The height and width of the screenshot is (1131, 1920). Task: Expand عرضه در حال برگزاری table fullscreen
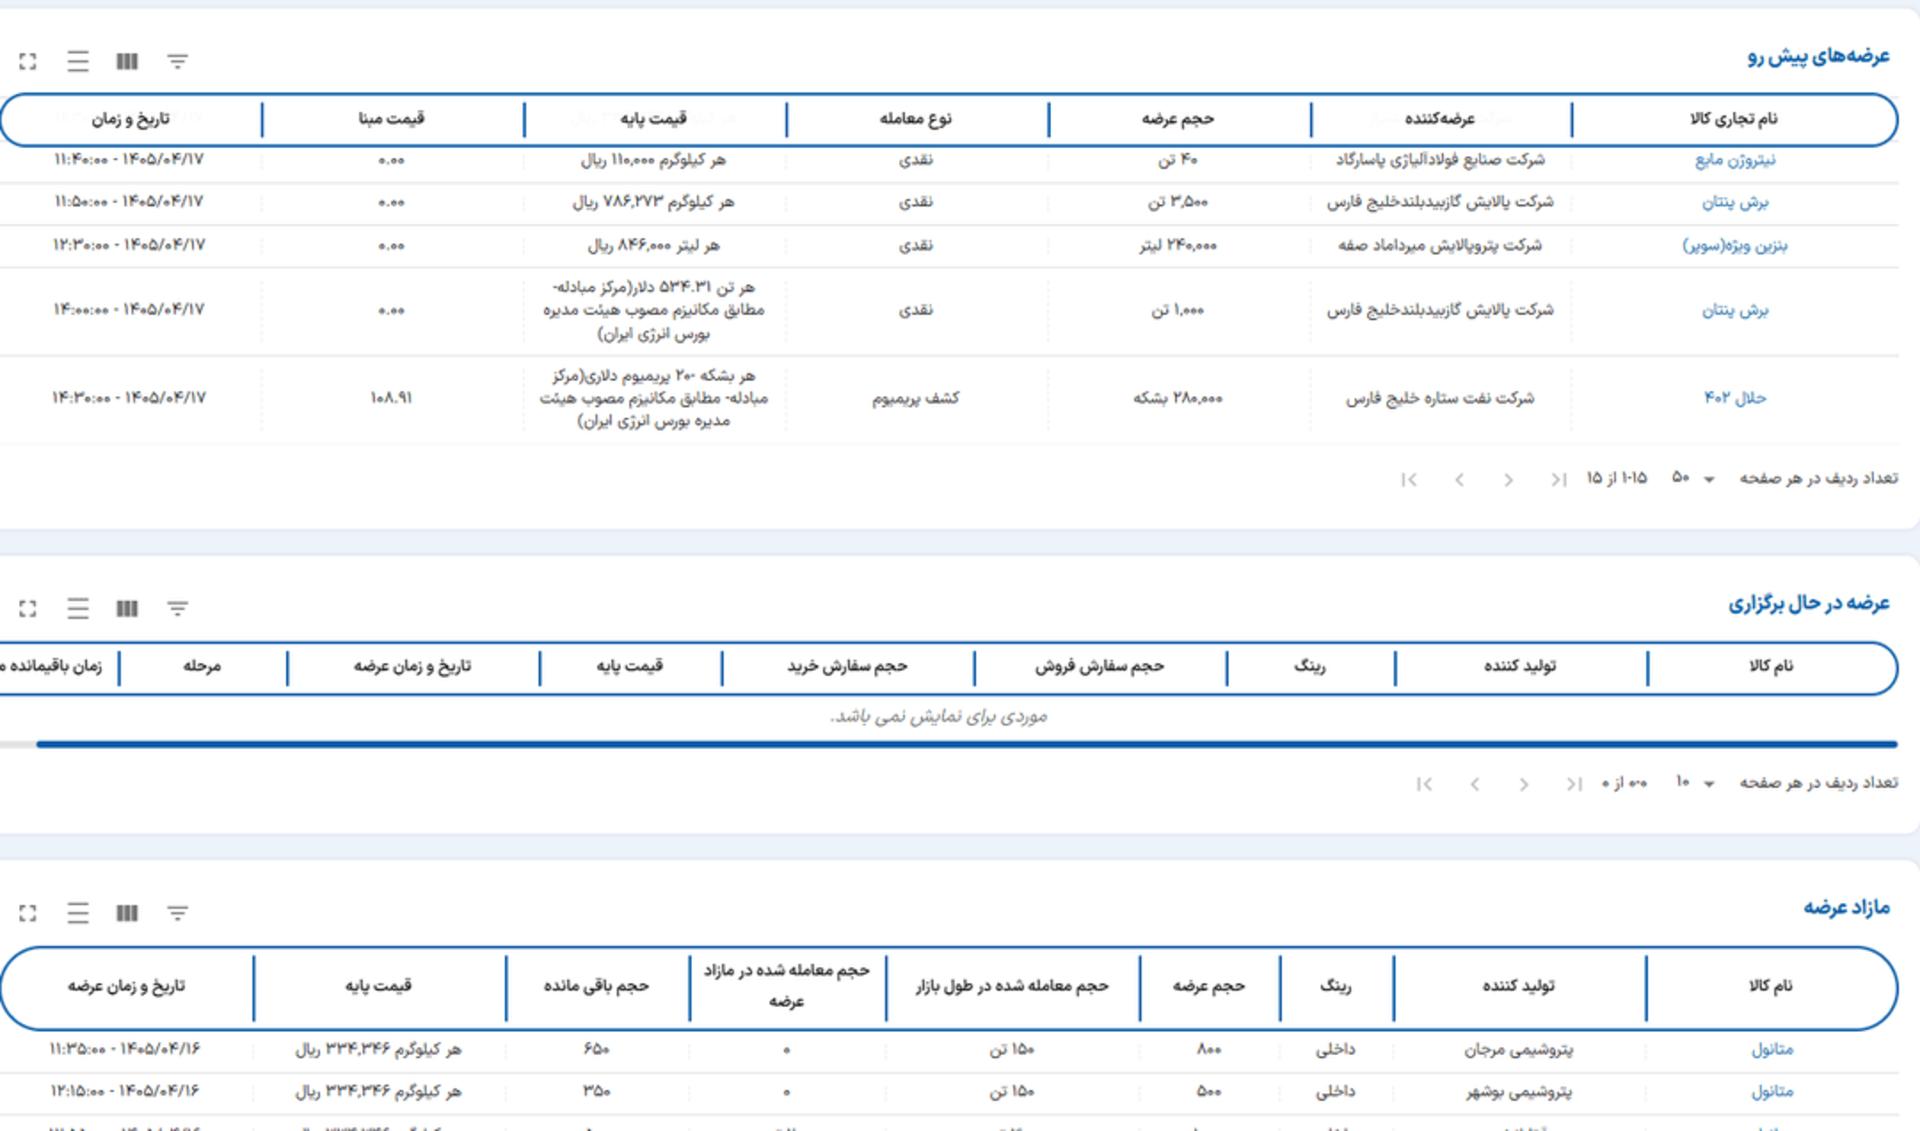28,608
